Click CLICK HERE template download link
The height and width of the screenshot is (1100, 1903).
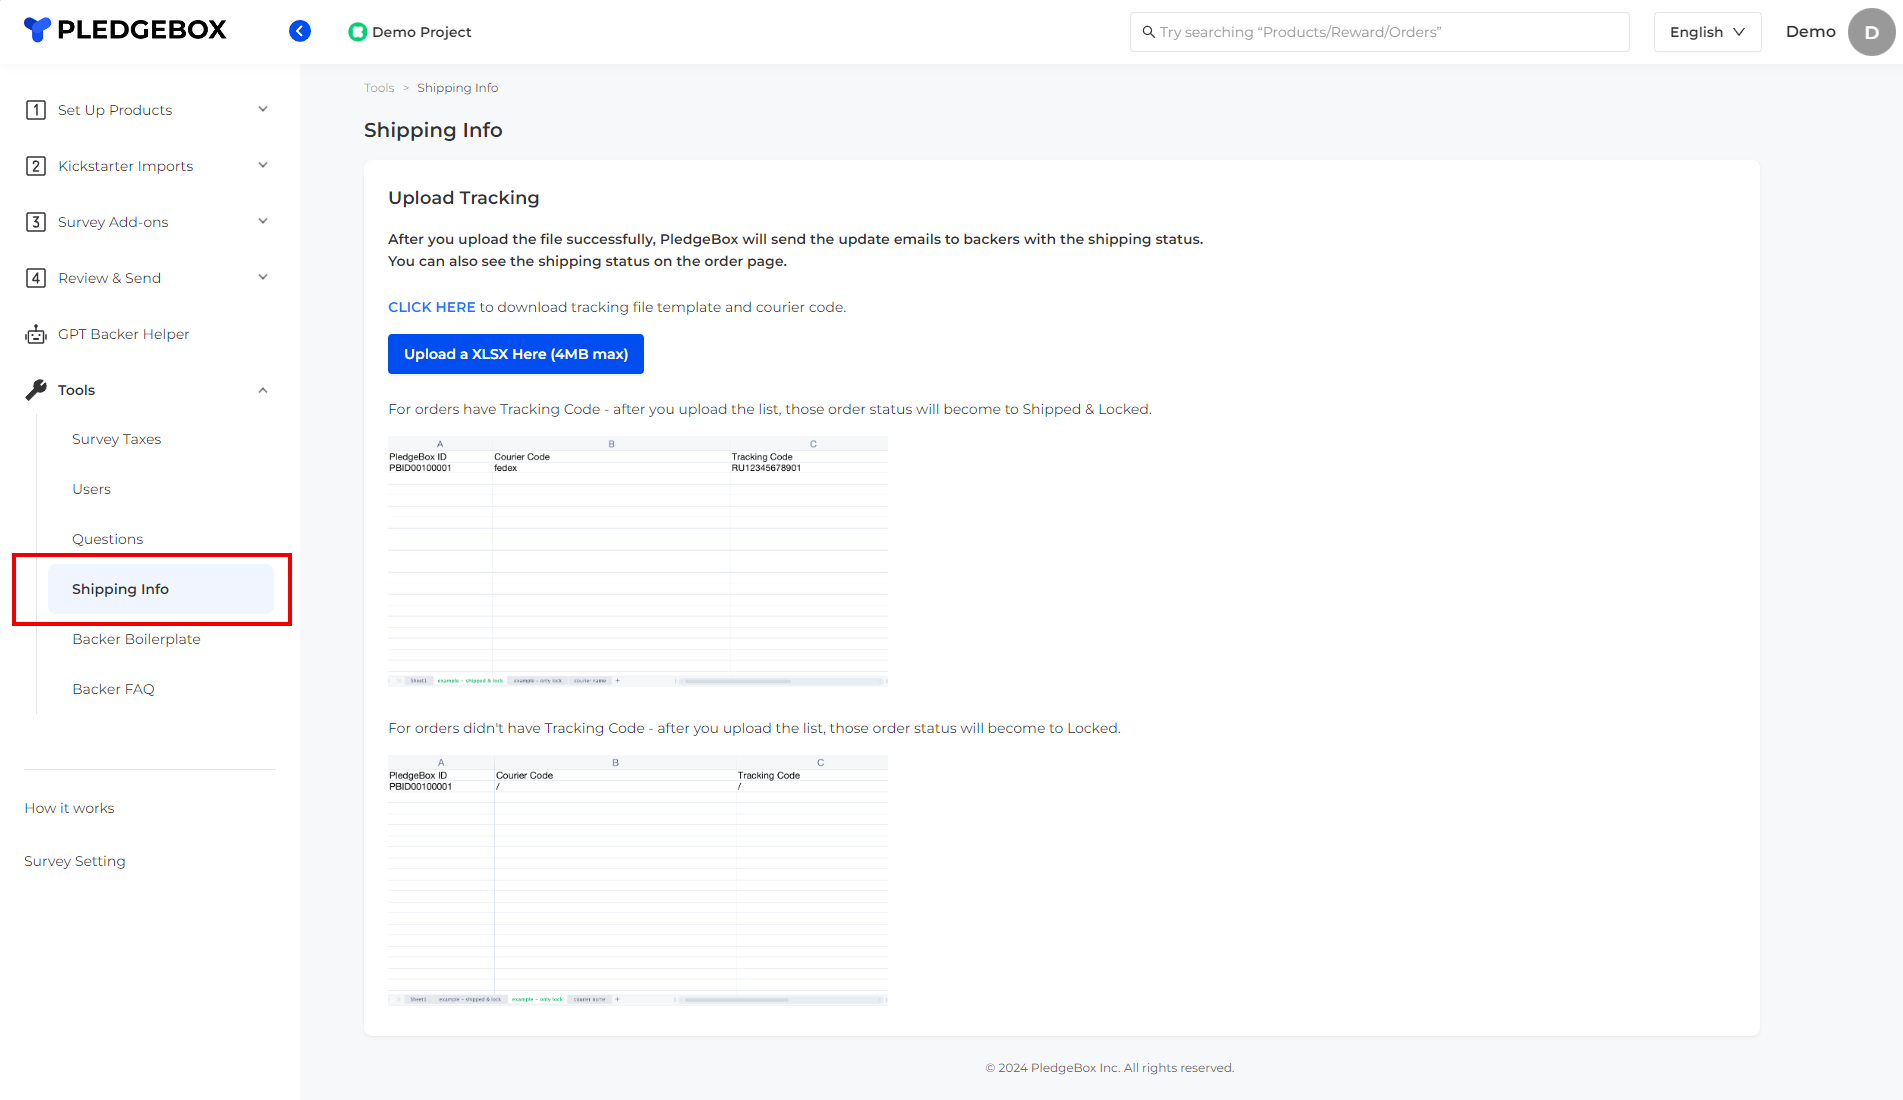pyautogui.click(x=431, y=307)
